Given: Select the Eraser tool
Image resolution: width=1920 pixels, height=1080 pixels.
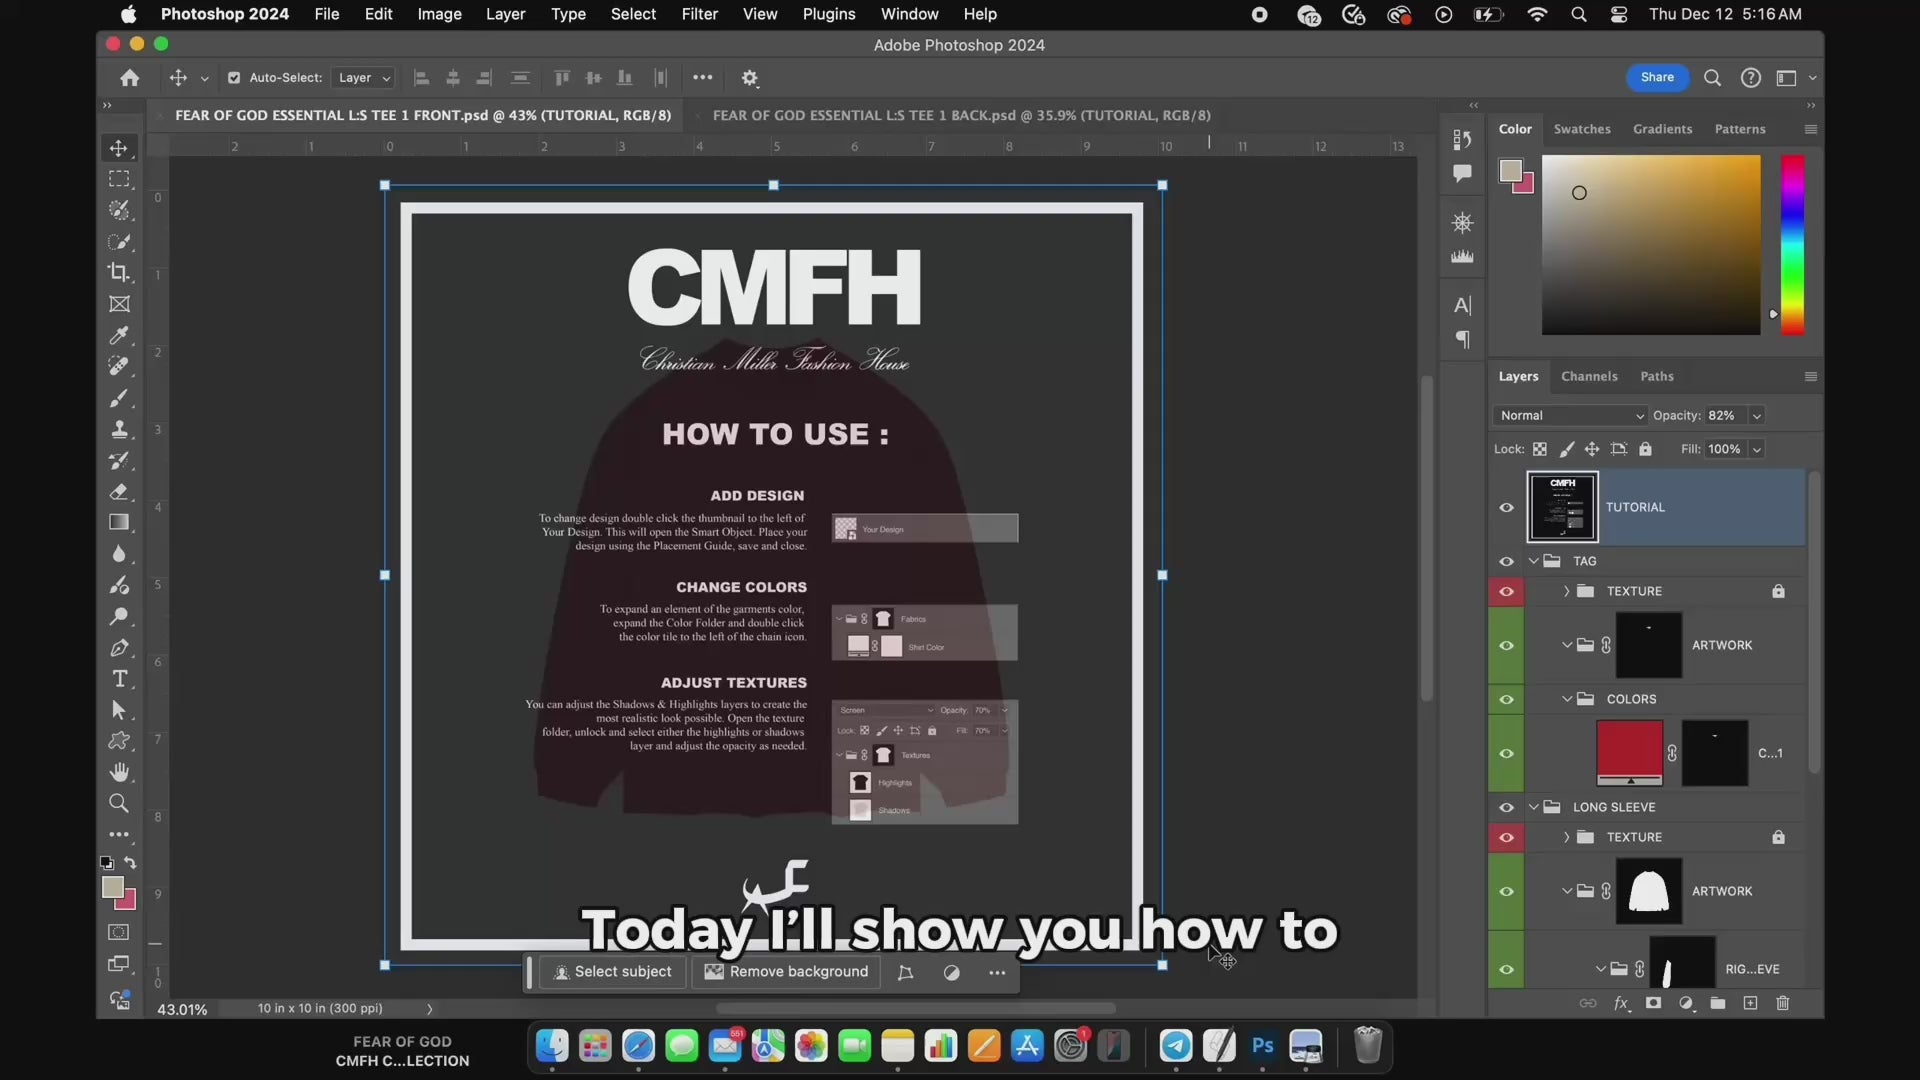Looking at the screenshot, I should (x=119, y=492).
